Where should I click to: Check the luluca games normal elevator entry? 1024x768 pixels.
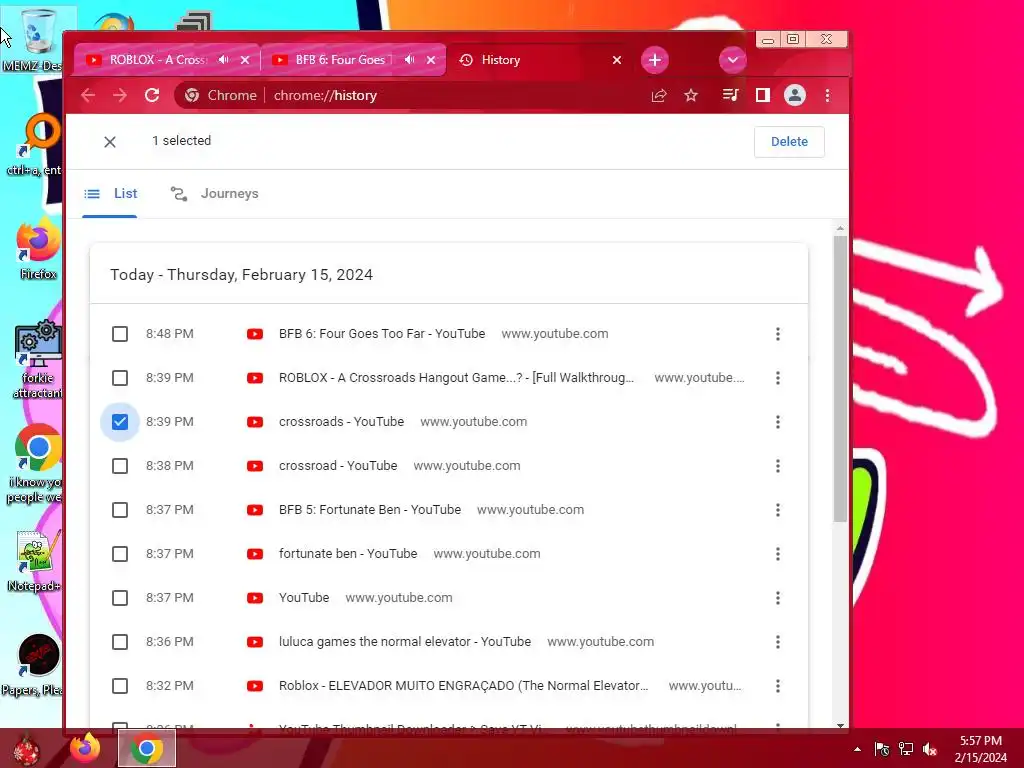[x=120, y=642]
